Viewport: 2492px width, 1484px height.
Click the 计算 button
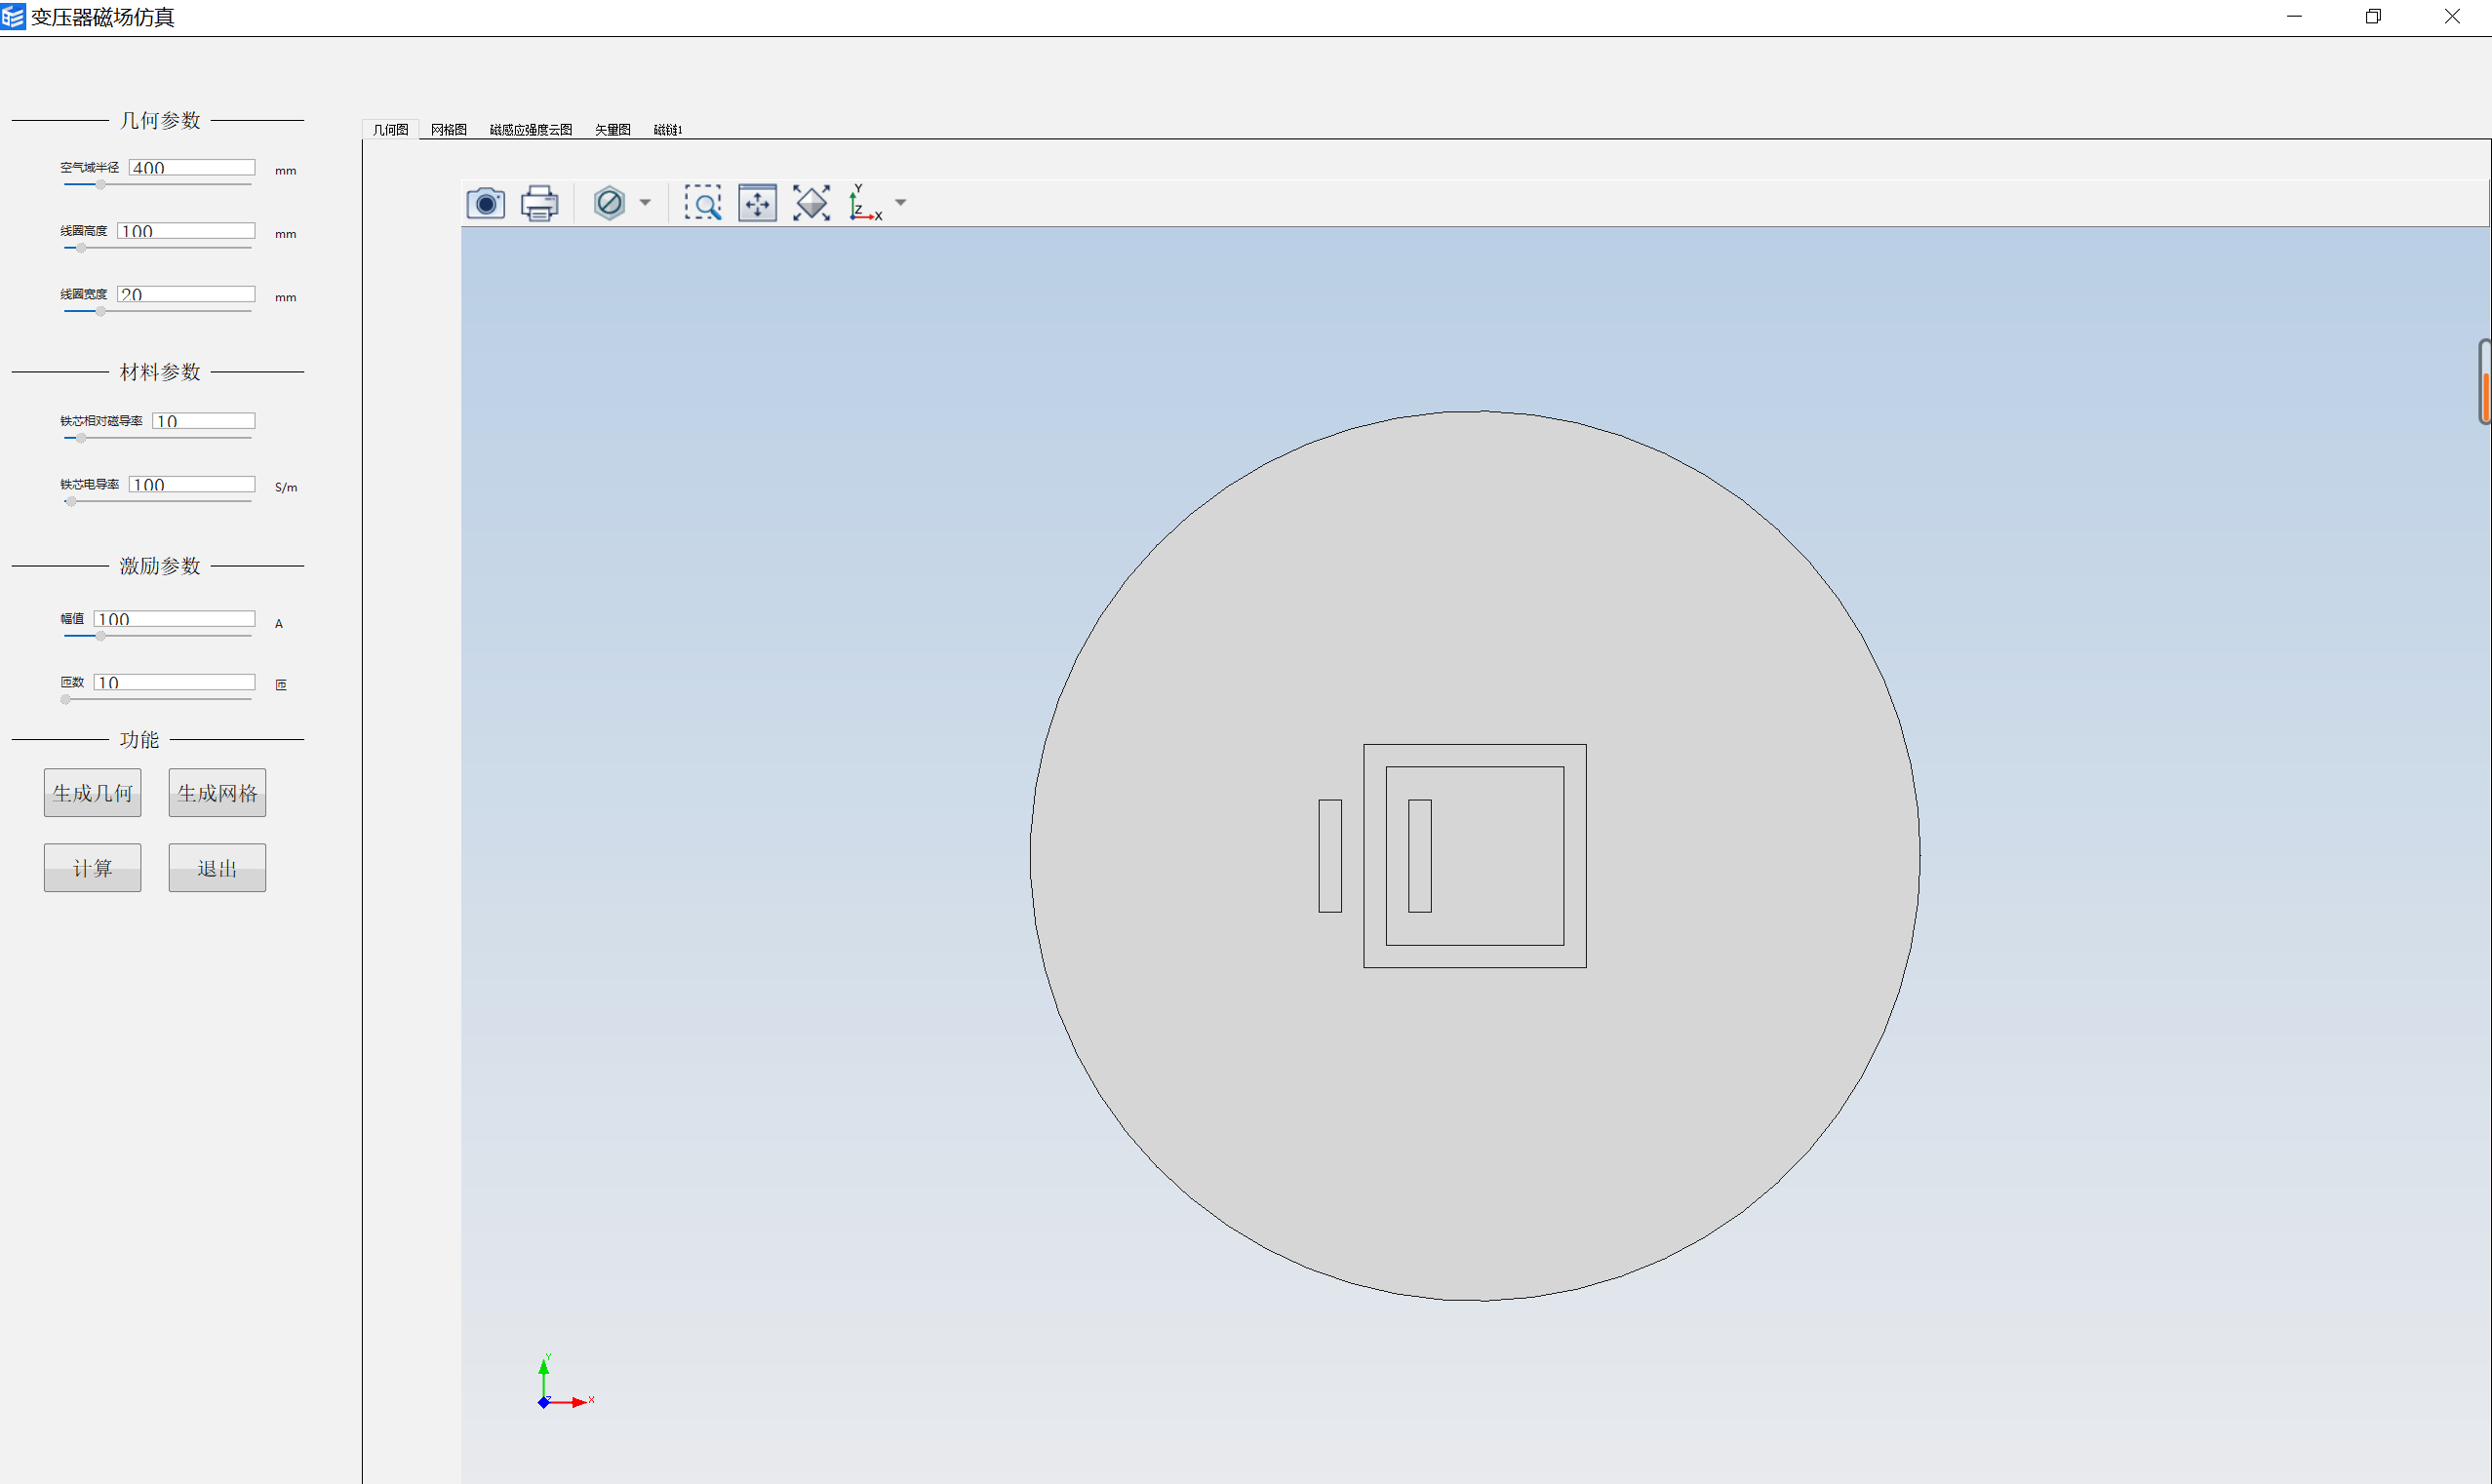pyautogui.click(x=93, y=868)
